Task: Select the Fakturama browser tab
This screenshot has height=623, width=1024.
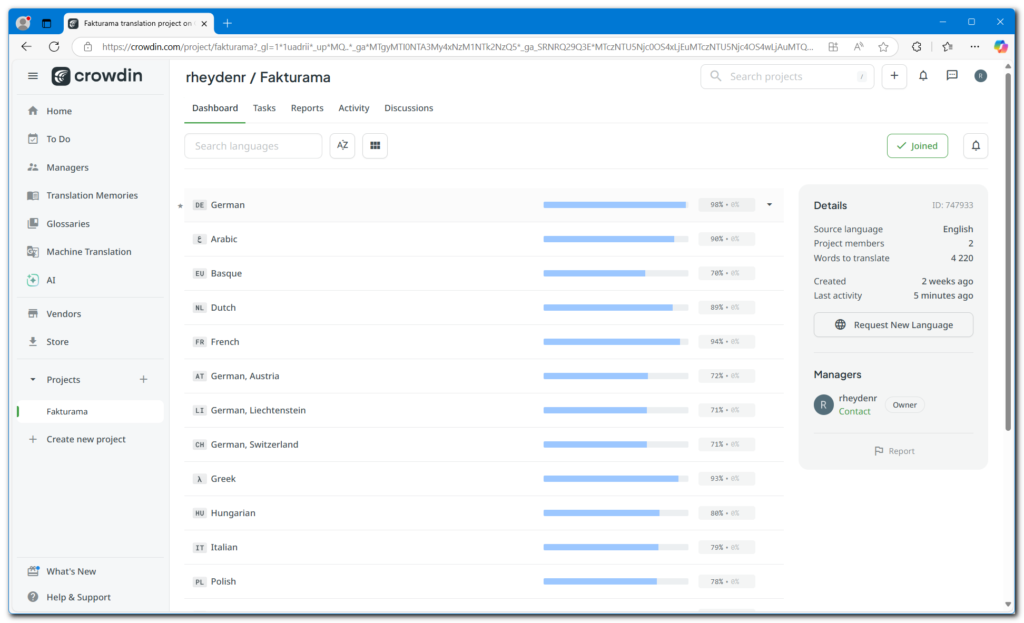Action: (x=138, y=24)
